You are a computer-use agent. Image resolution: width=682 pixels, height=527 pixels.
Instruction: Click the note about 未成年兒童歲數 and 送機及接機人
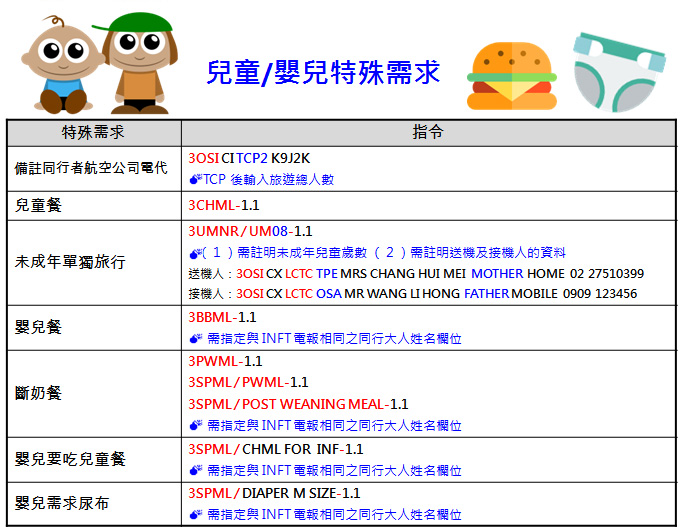pyautogui.click(x=384, y=252)
